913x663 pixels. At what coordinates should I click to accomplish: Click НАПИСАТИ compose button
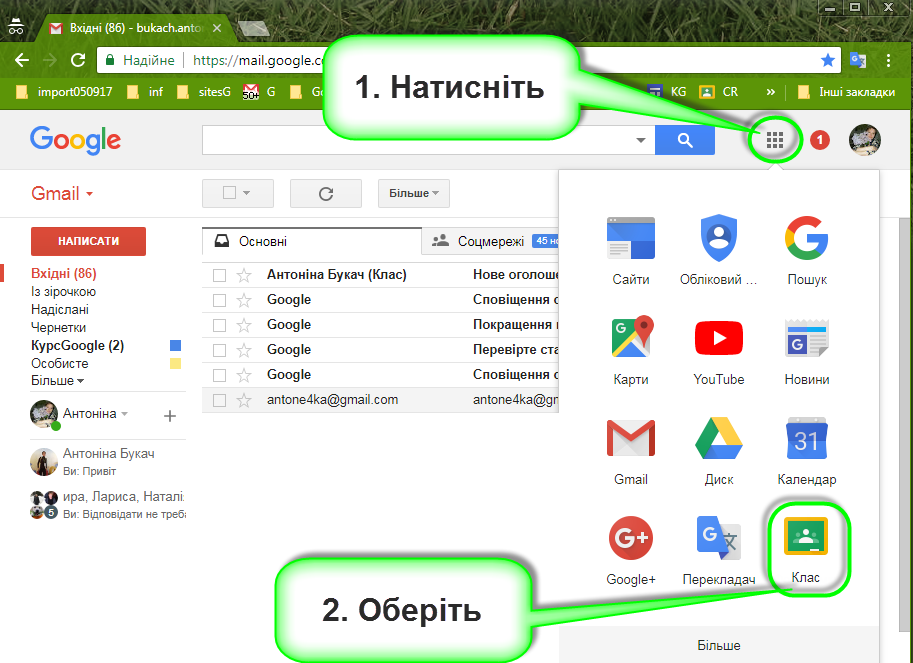pos(88,241)
